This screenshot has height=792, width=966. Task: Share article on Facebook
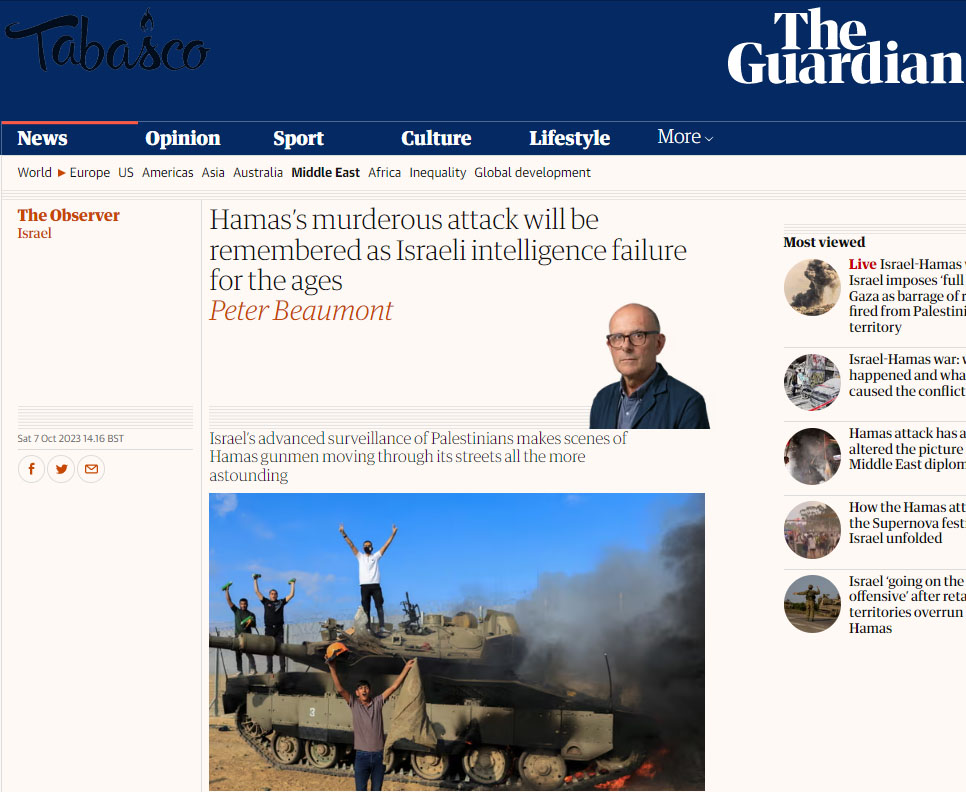click(x=31, y=469)
